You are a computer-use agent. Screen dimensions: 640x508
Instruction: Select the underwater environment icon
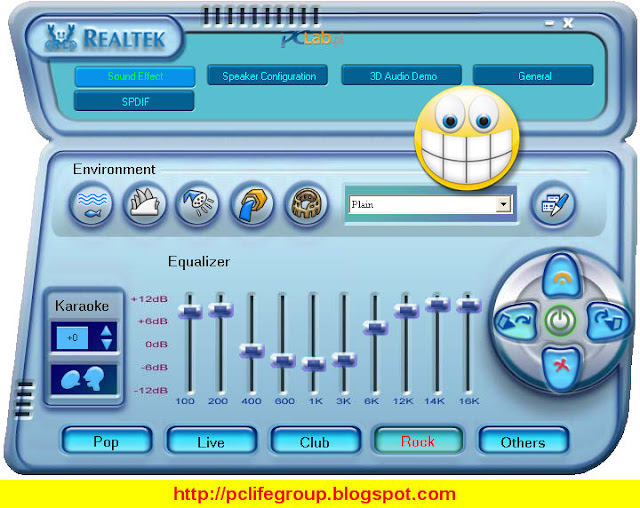tap(92, 203)
